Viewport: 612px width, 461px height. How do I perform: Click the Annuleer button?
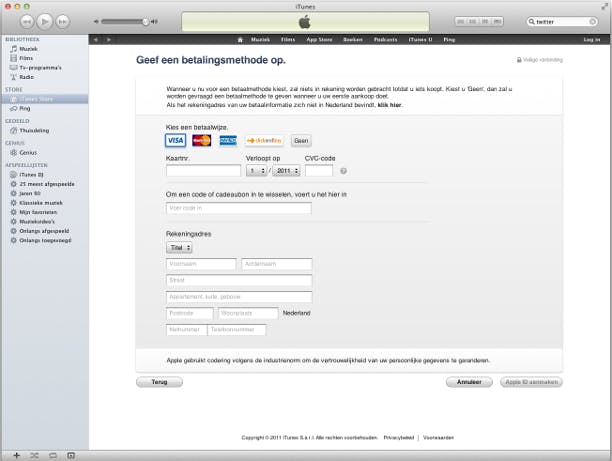(469, 382)
